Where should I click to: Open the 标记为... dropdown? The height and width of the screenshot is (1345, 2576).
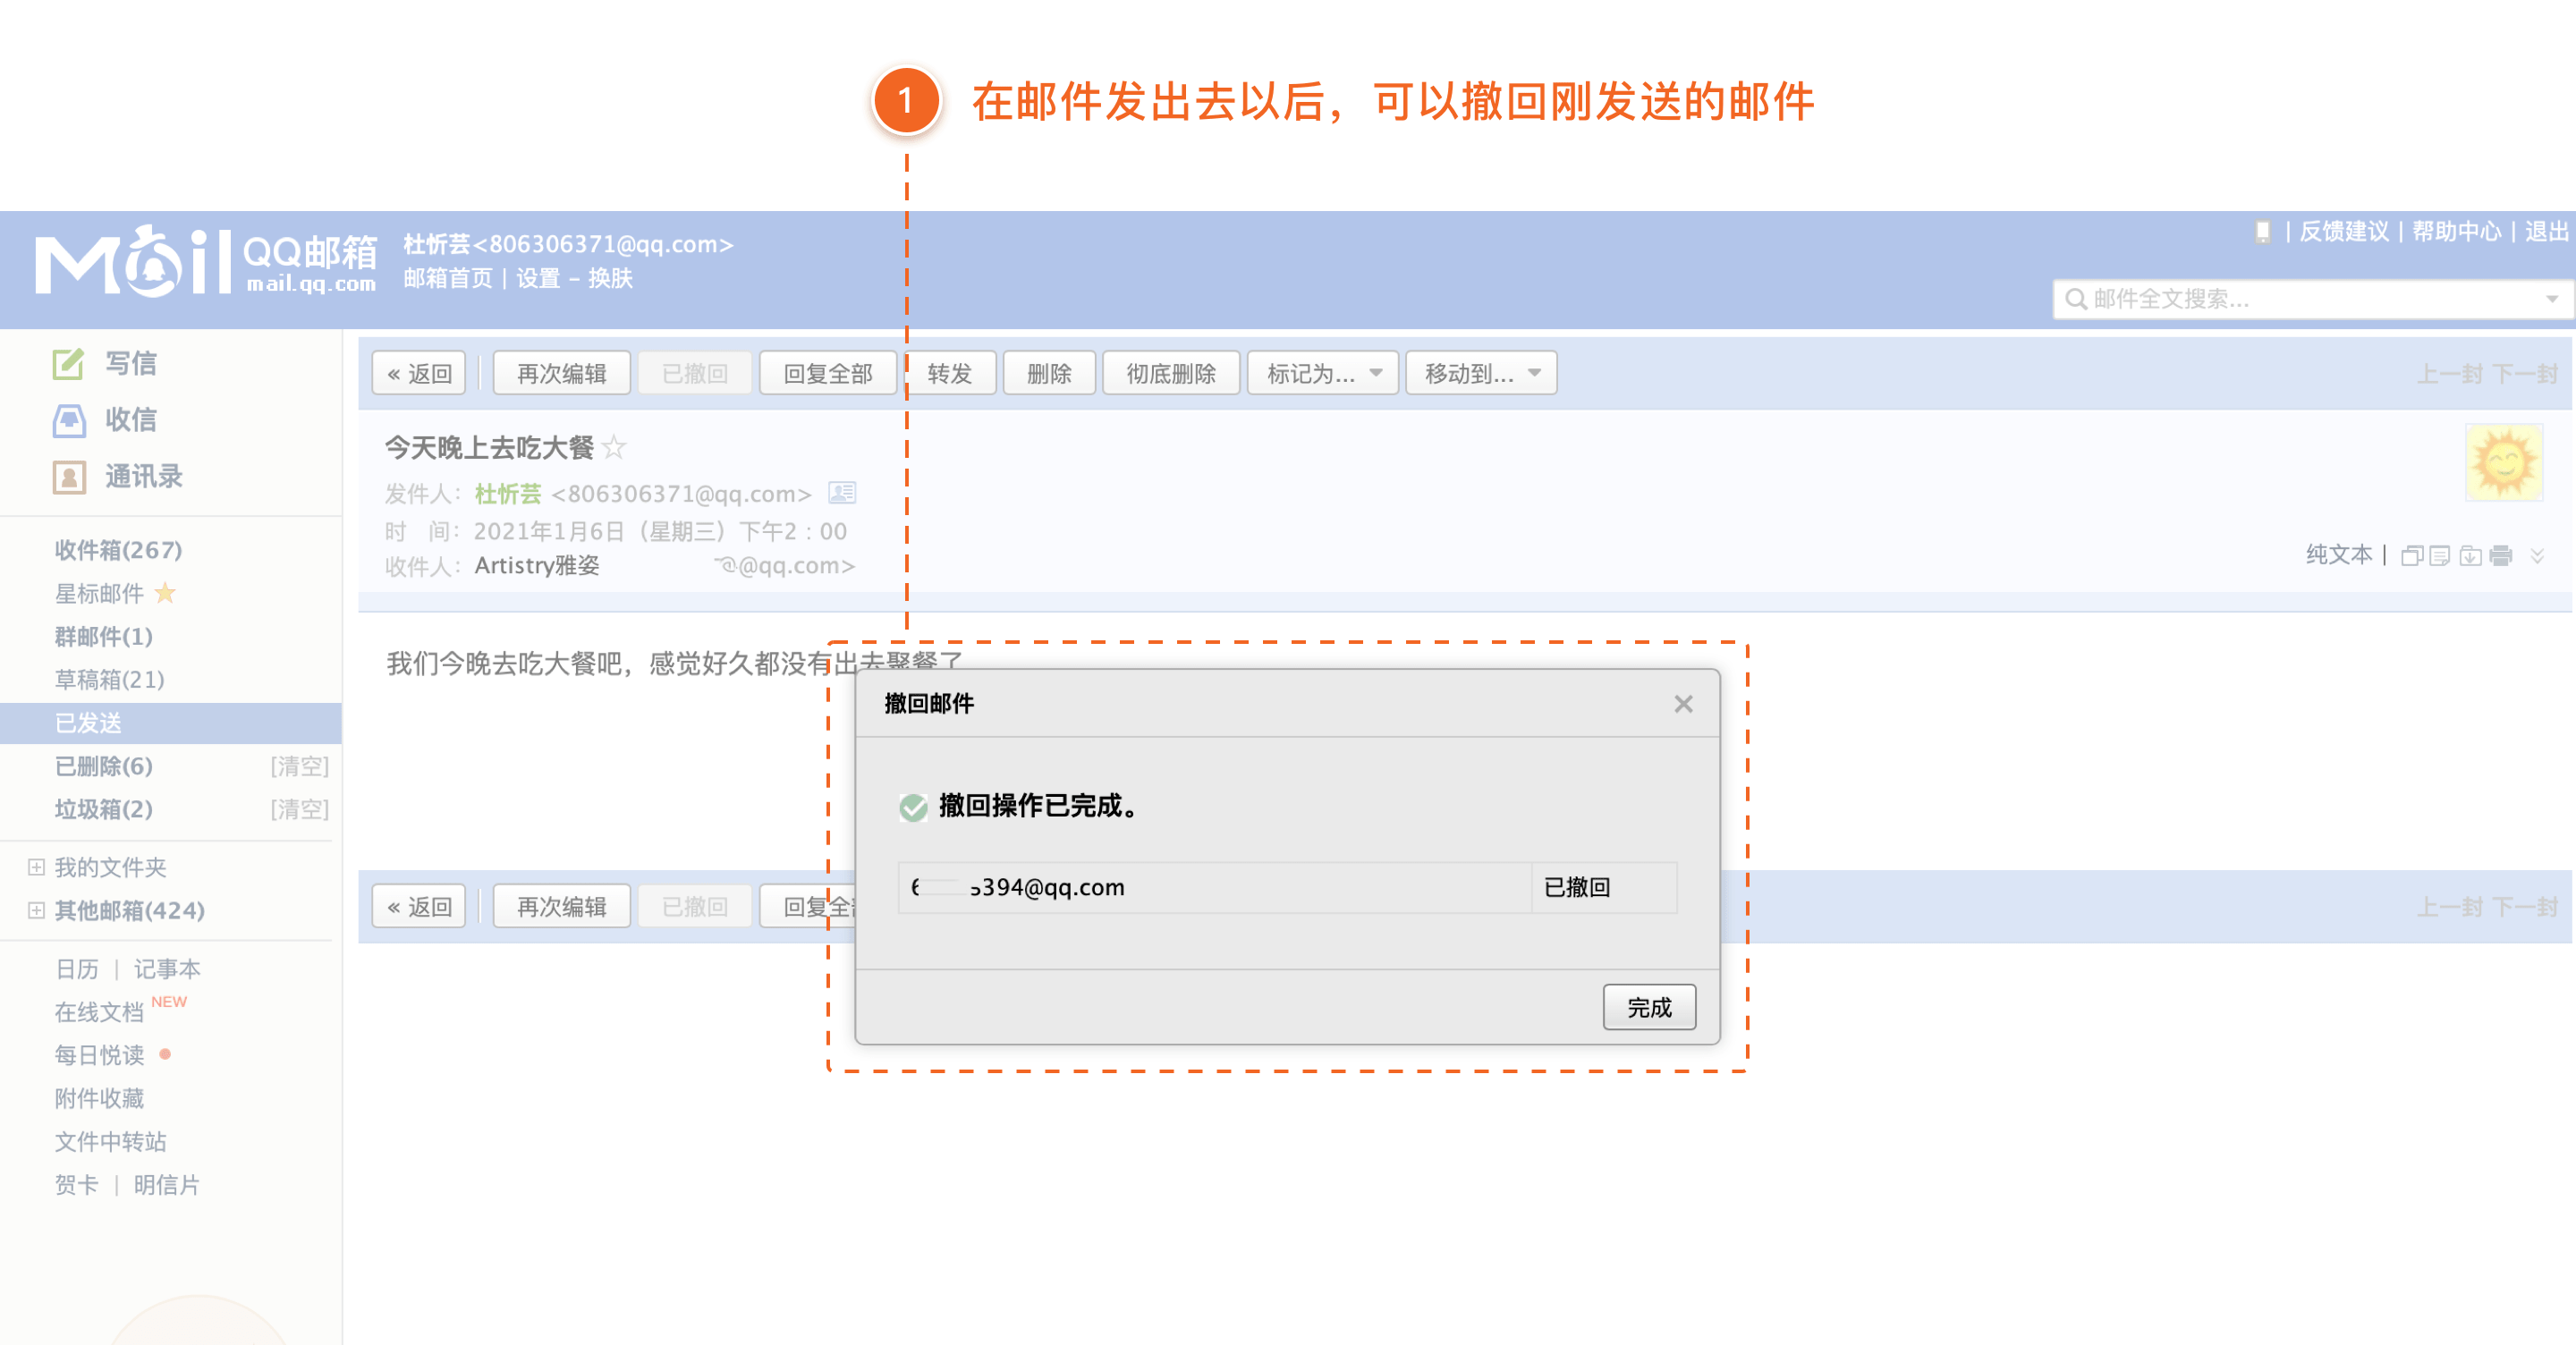pos(1322,373)
